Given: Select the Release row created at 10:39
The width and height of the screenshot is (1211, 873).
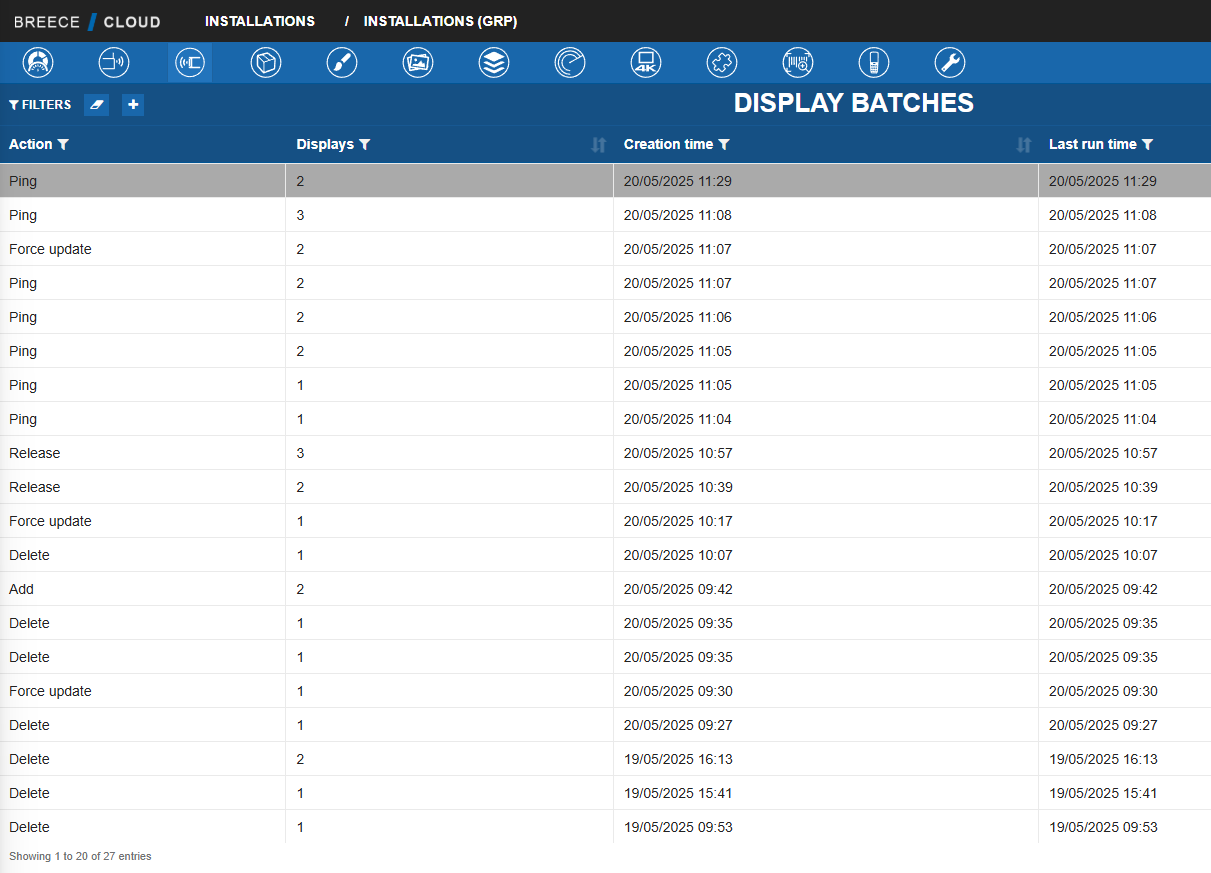Looking at the screenshot, I should 605,487.
